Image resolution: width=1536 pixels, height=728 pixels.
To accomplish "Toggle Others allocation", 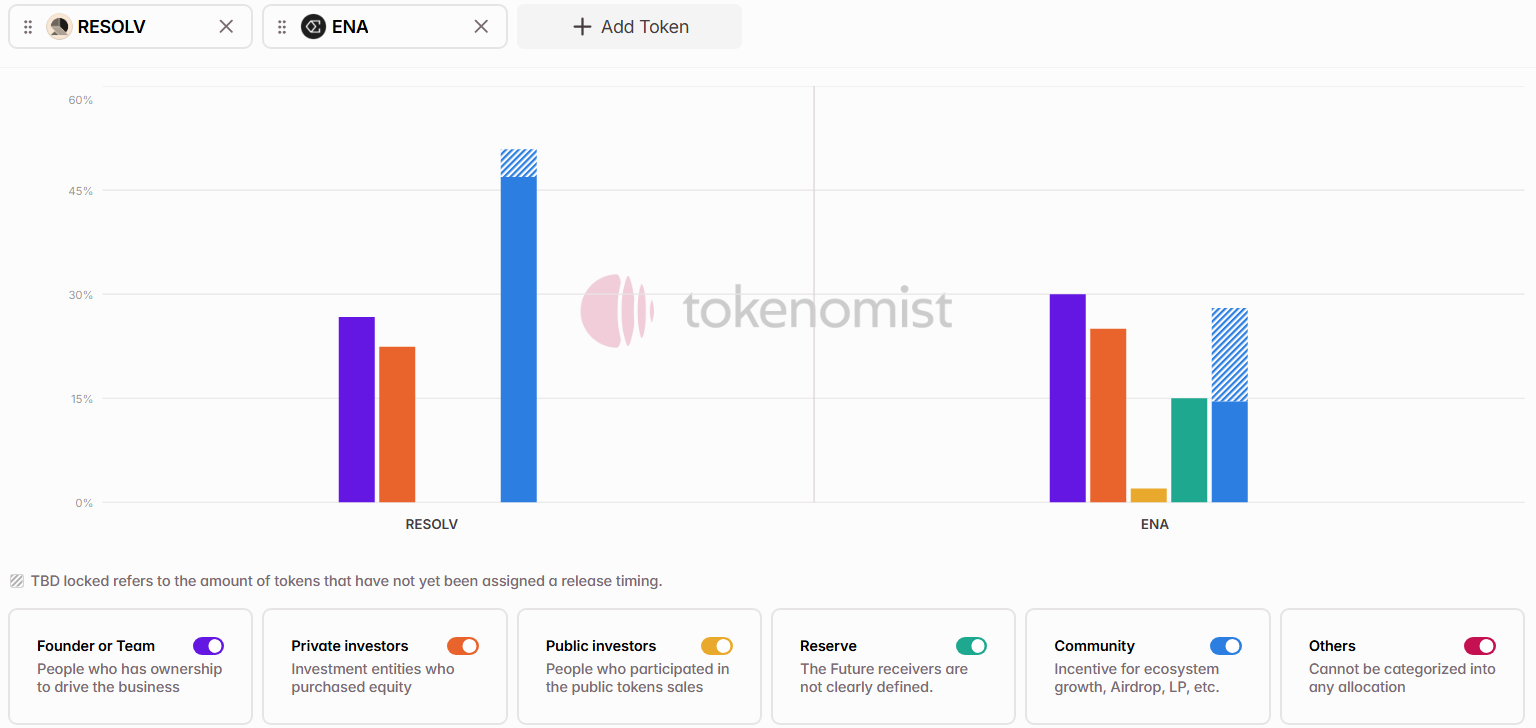I will tap(1480, 646).
